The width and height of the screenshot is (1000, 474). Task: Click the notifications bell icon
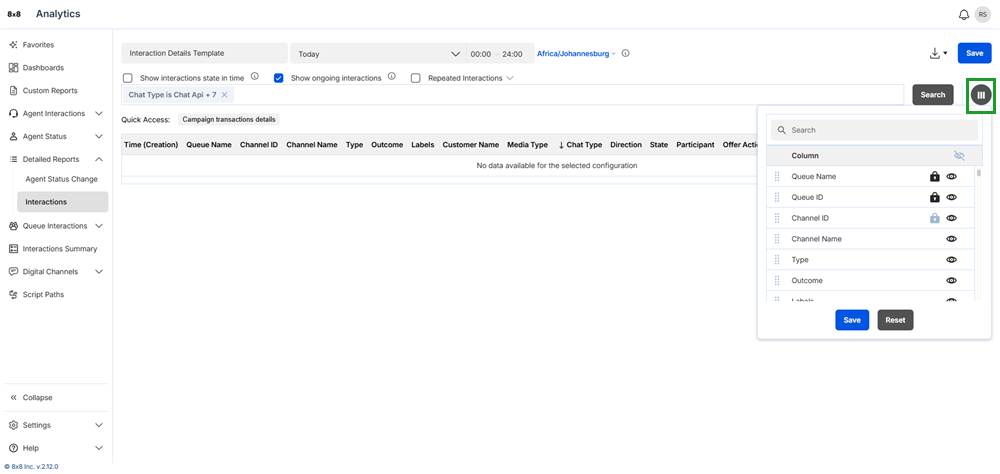click(x=963, y=14)
